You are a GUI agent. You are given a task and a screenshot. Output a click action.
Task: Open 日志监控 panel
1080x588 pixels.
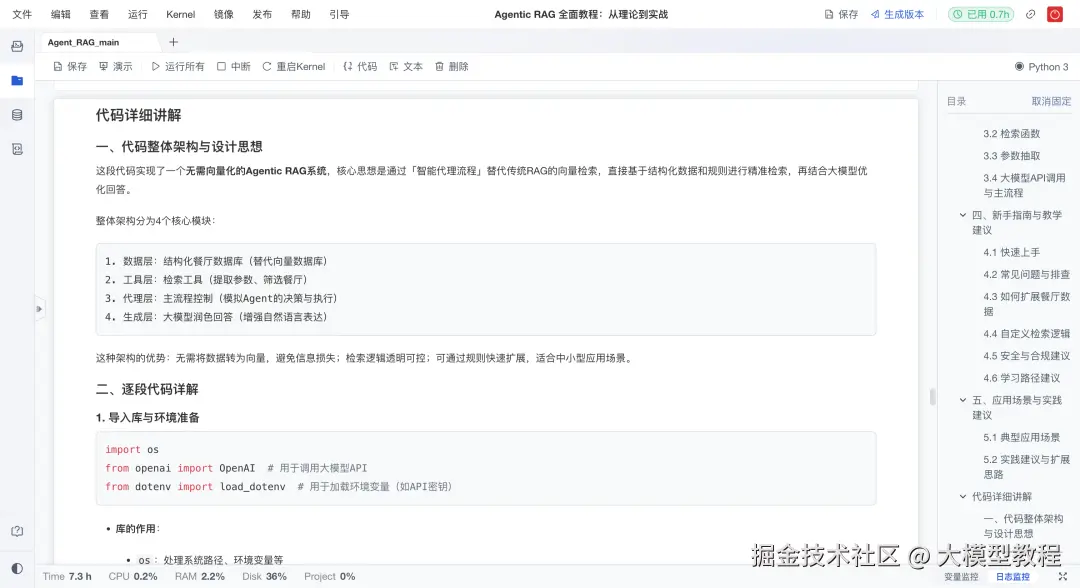click(x=1012, y=577)
